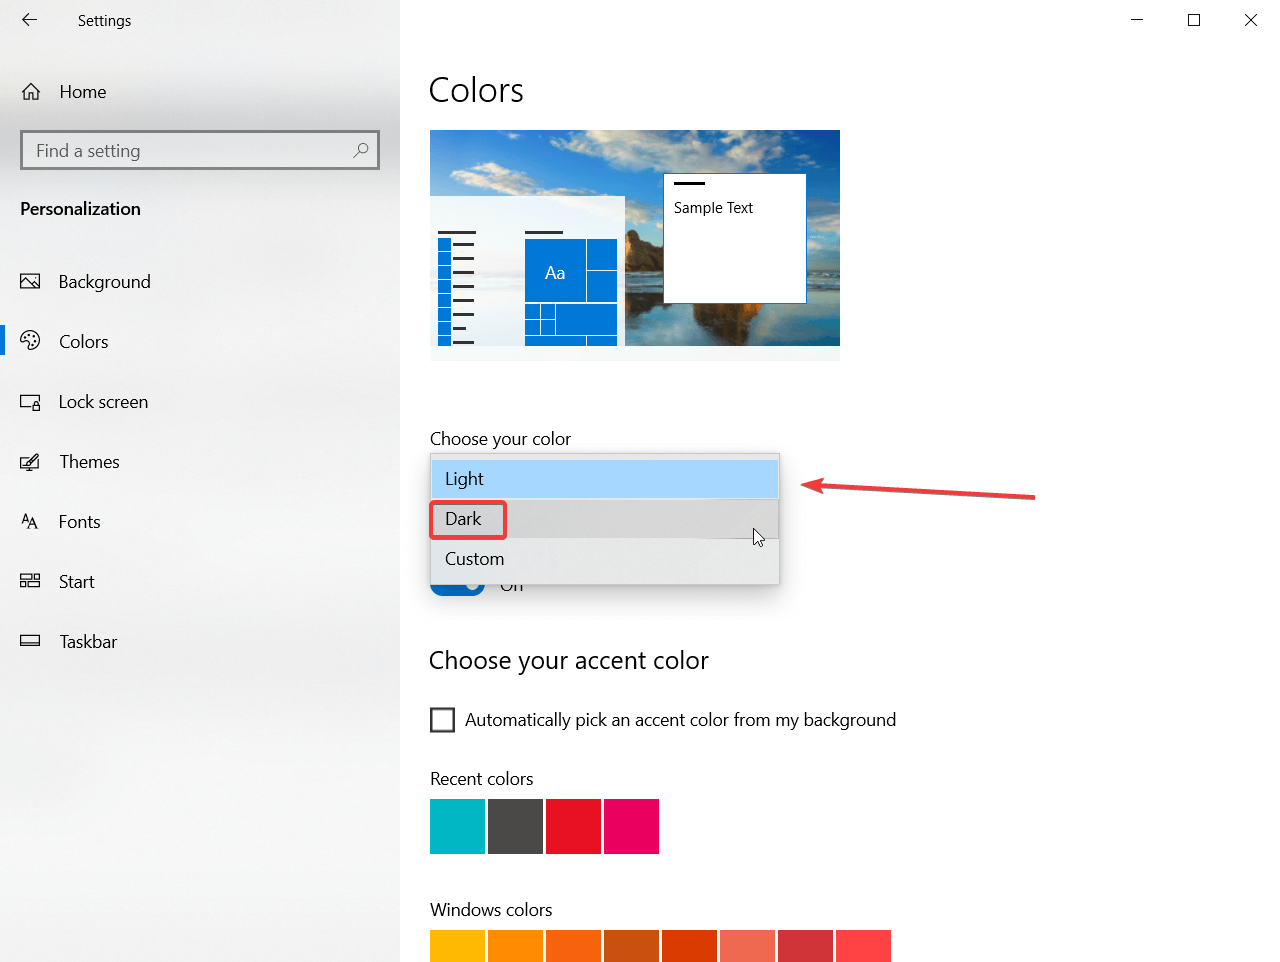Image resolution: width=1280 pixels, height=962 pixels.
Task: Select the dark gray recent color
Action: pyautogui.click(x=515, y=826)
